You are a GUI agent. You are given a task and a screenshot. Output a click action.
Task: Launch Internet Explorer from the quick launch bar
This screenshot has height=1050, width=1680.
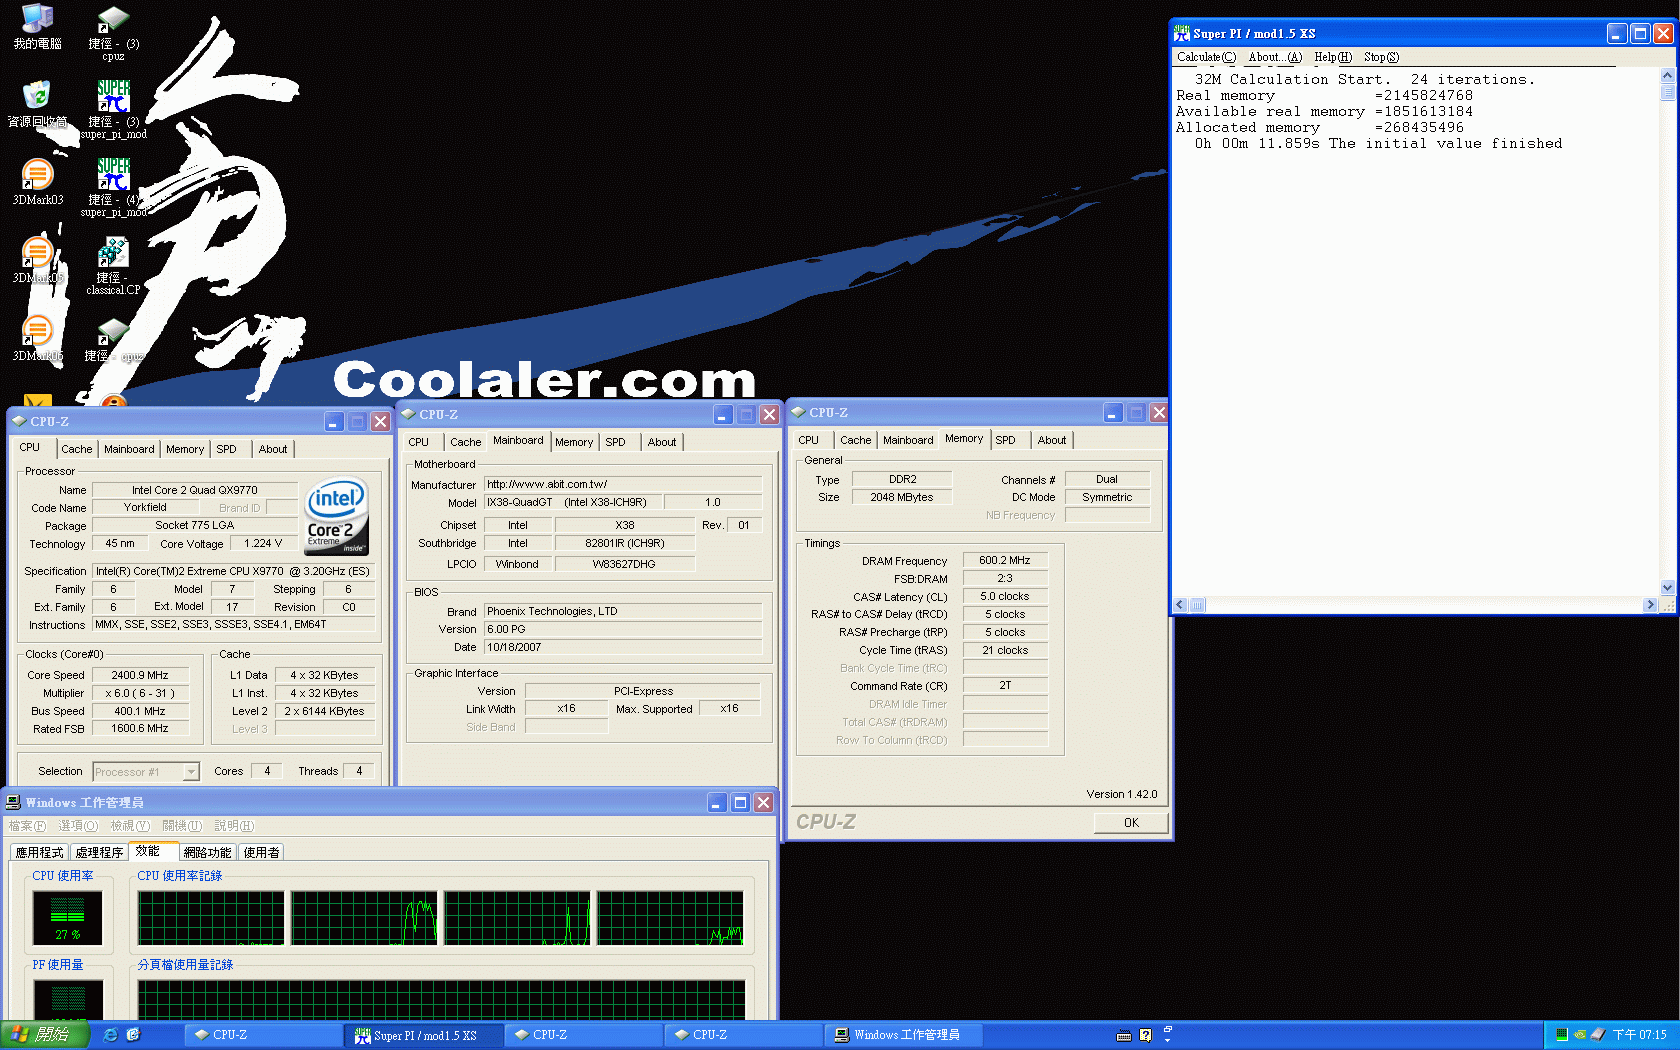(x=110, y=1035)
